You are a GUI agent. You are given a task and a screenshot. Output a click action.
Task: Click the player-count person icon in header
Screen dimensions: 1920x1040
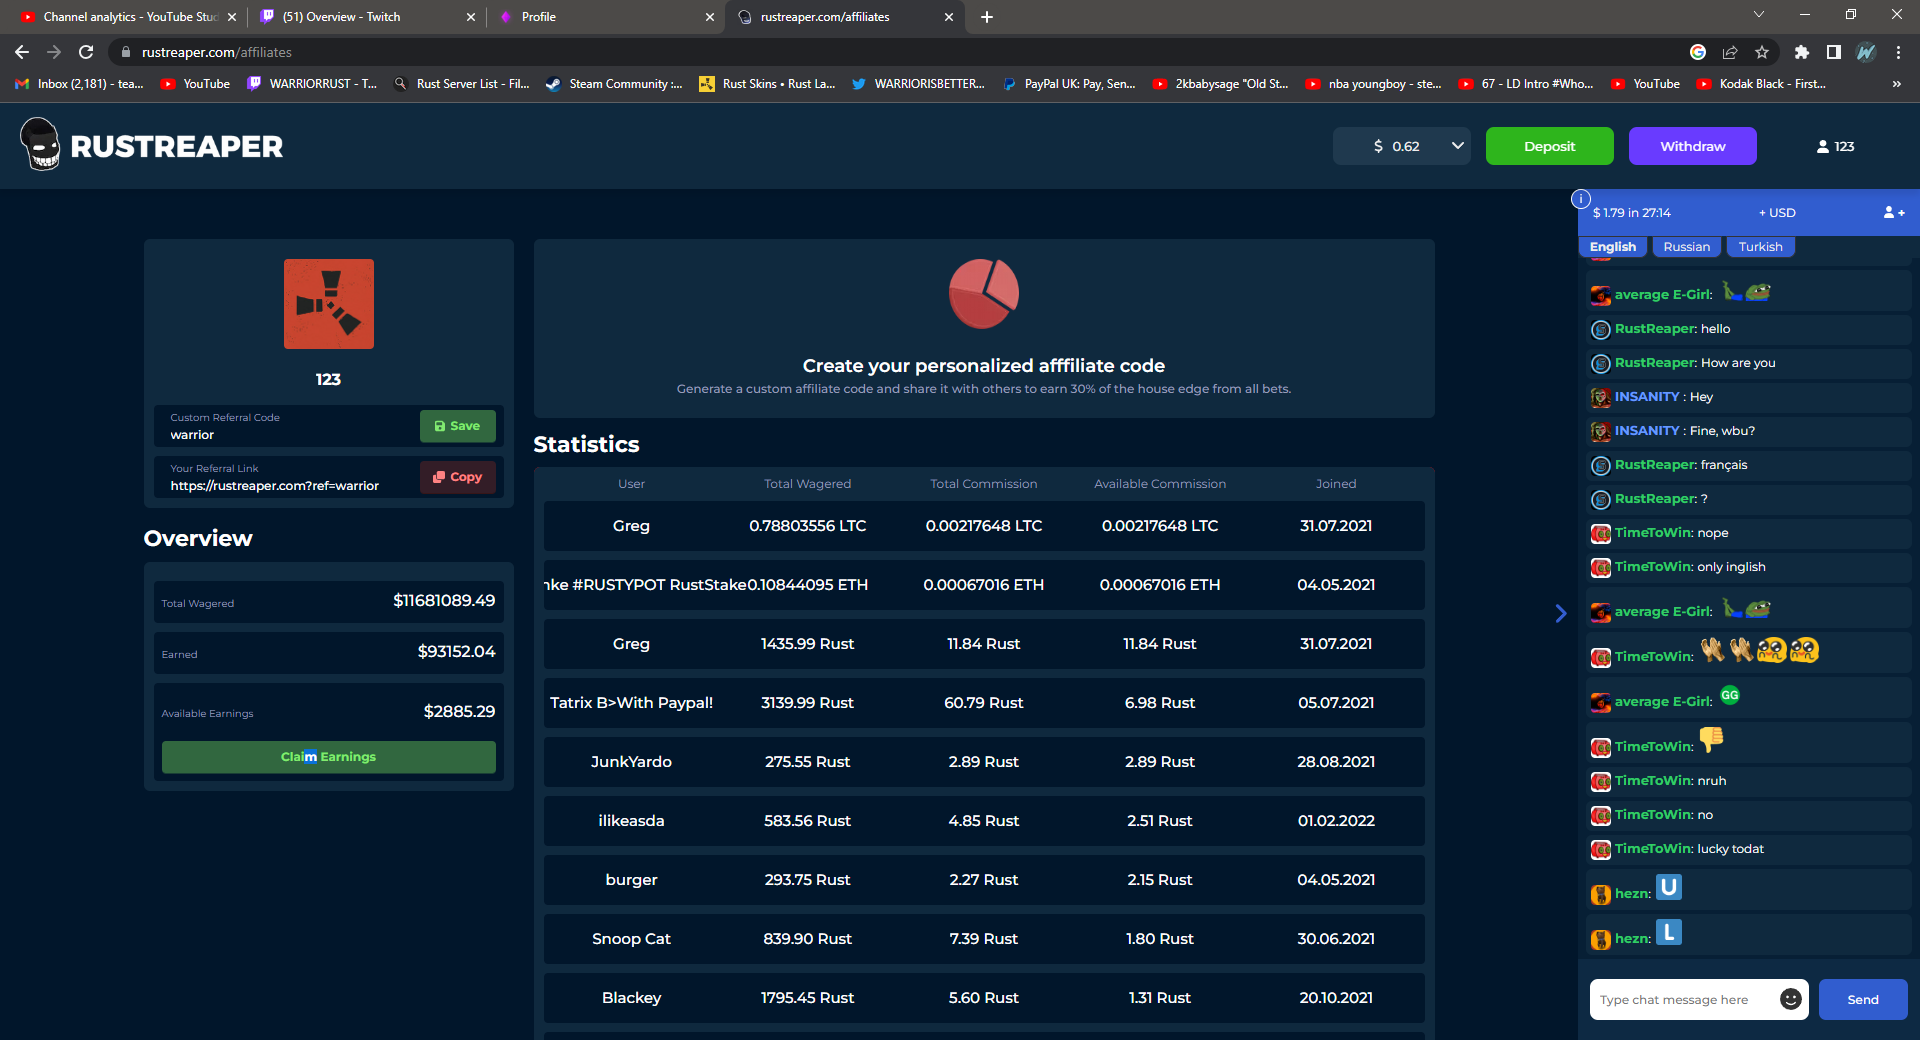(x=1822, y=146)
